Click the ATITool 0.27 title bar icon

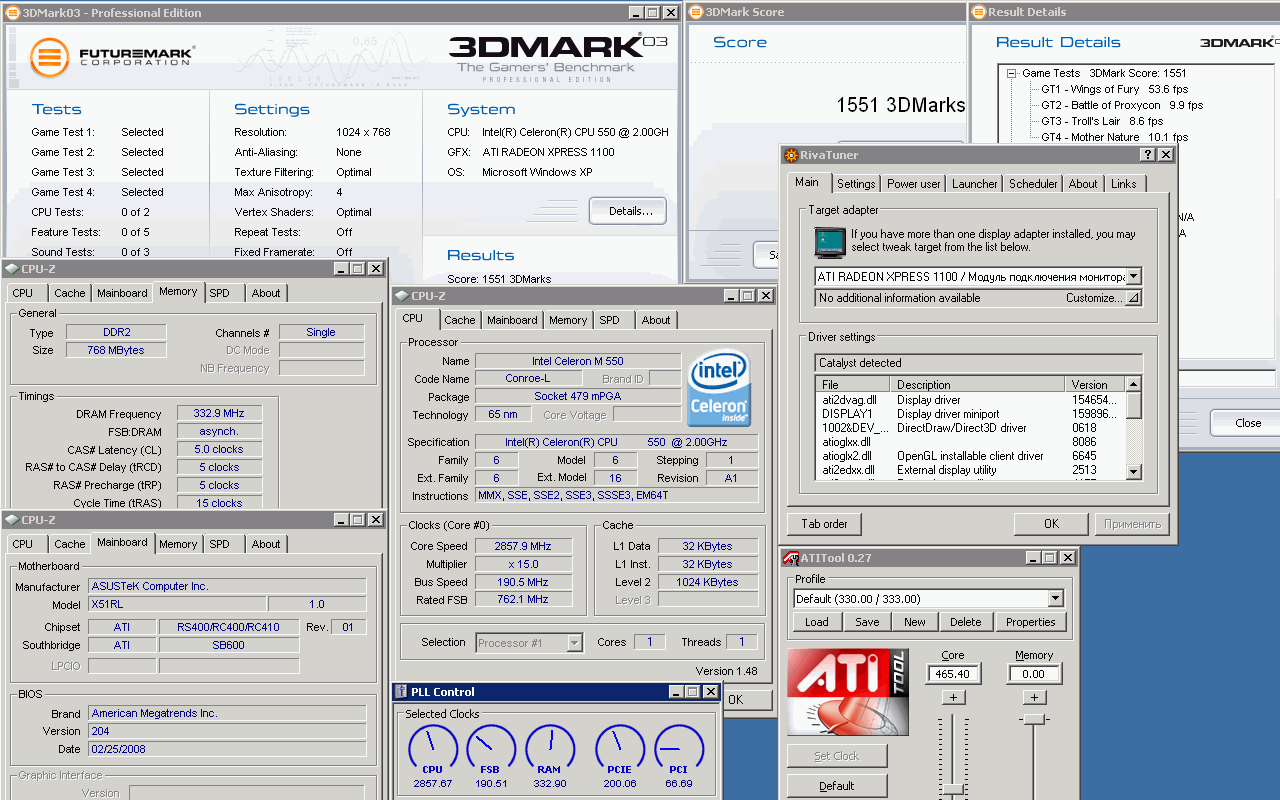click(x=791, y=558)
